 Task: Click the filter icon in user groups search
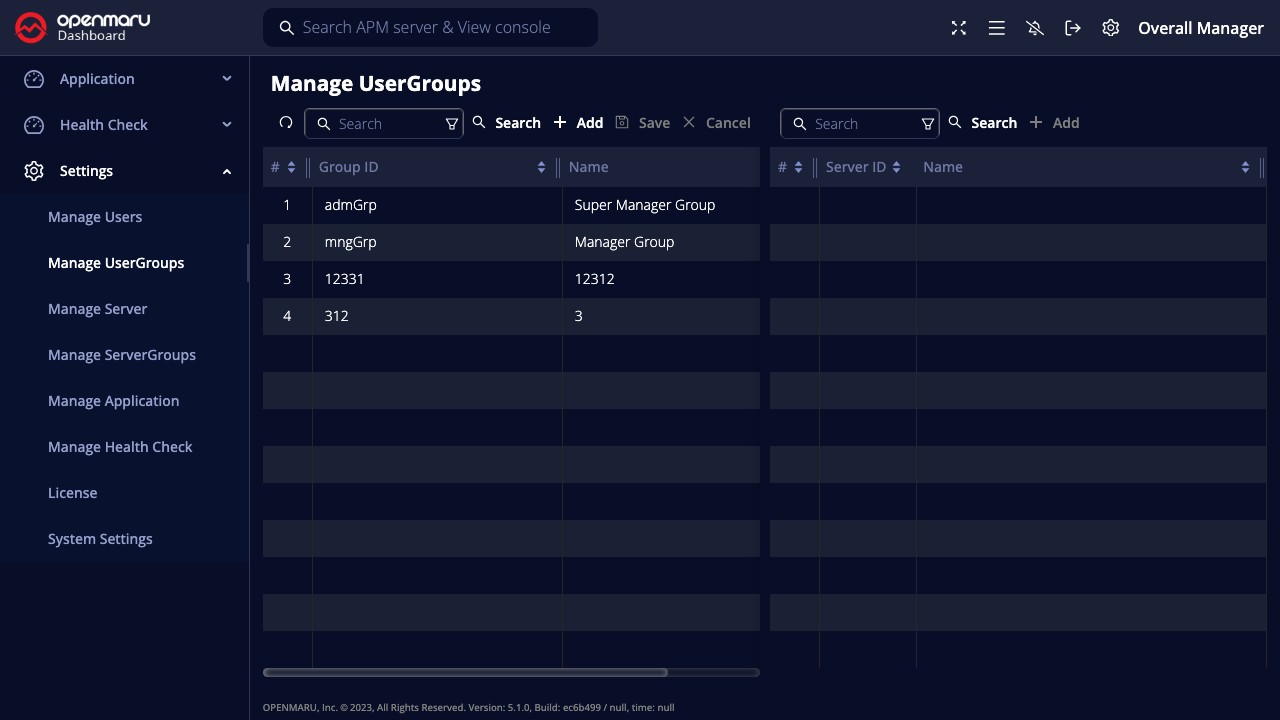coord(451,124)
